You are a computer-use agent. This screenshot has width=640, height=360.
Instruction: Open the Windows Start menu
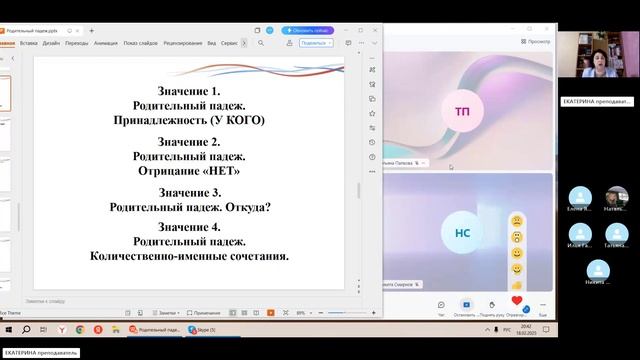click(8, 329)
